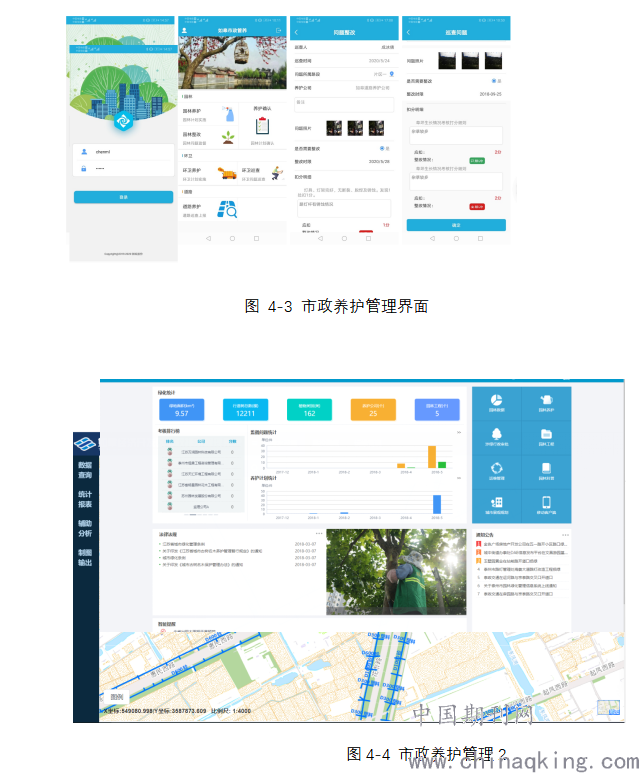
Task: Click the purple-blue 5 statistic card
Action: coord(437,410)
